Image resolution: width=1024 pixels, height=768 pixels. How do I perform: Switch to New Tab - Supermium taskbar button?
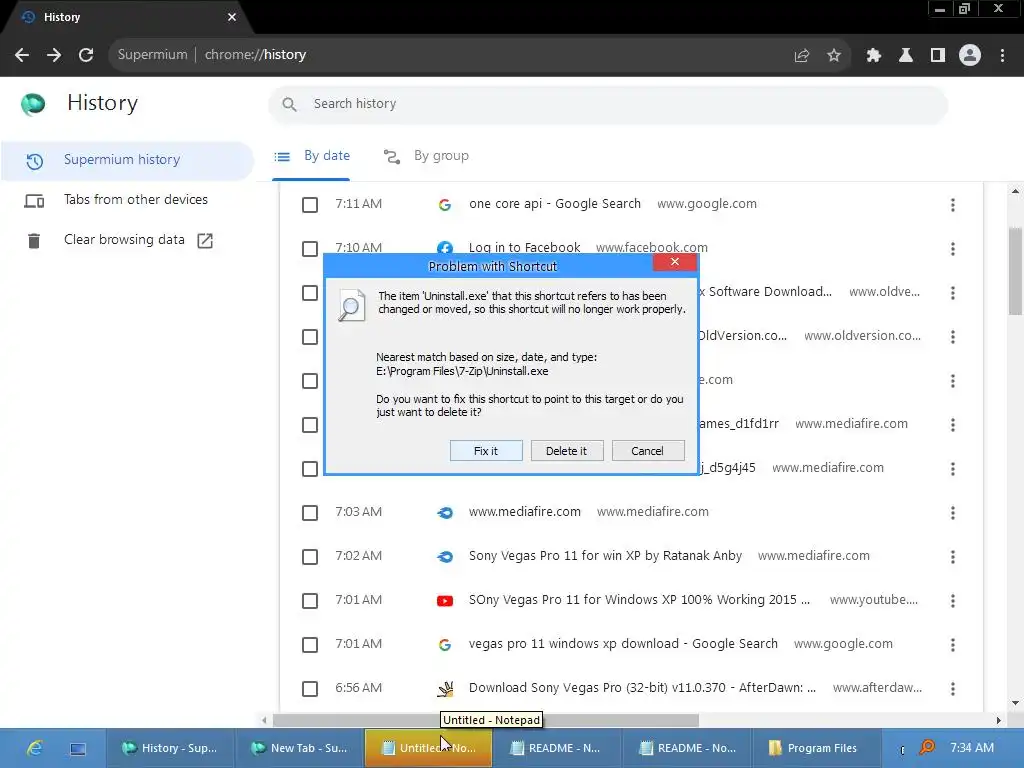299,748
